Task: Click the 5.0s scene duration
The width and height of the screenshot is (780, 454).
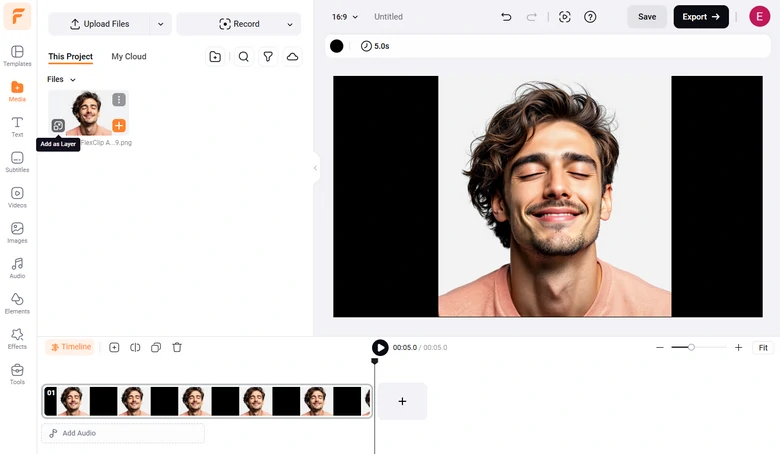Action: 375,46
